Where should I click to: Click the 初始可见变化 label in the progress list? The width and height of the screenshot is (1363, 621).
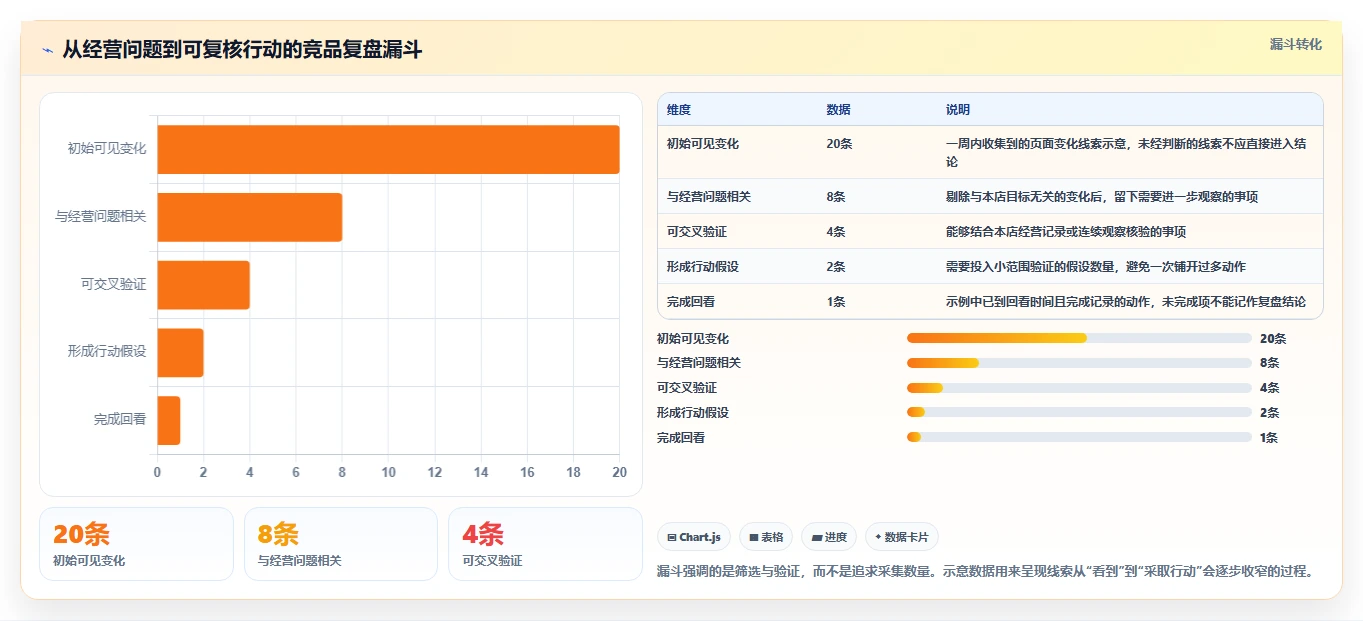coord(693,339)
